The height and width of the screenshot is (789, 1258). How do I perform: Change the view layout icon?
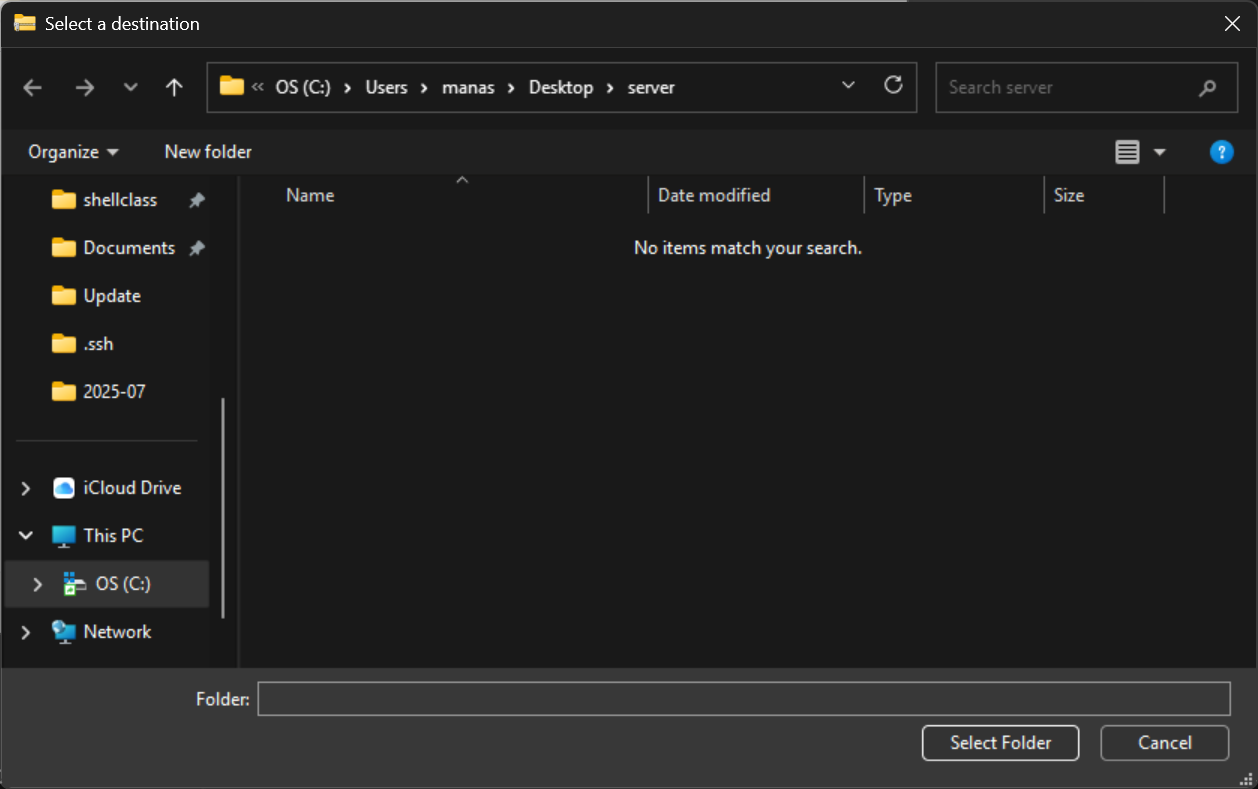pos(1127,152)
